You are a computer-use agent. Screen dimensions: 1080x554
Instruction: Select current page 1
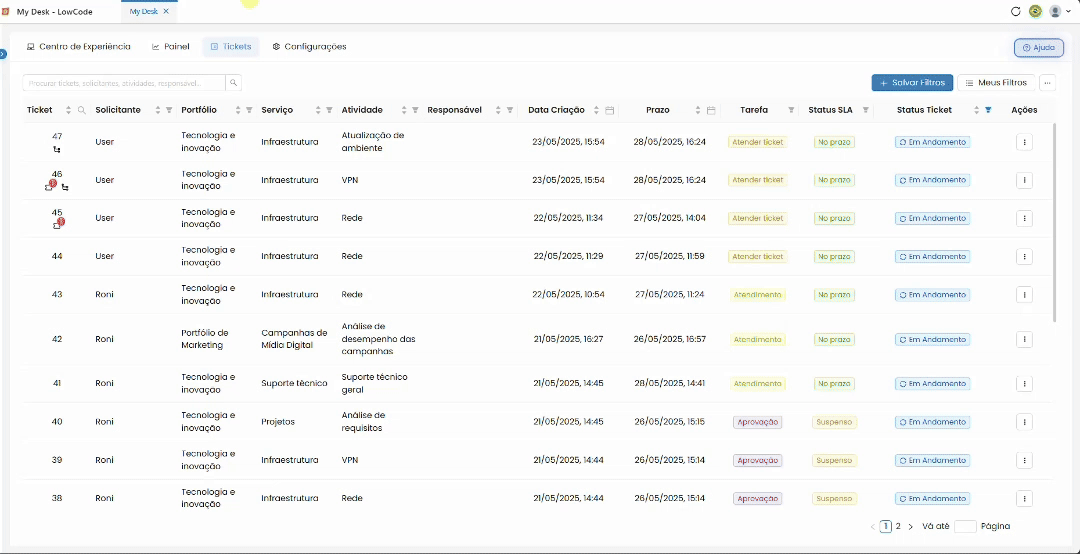click(886, 526)
